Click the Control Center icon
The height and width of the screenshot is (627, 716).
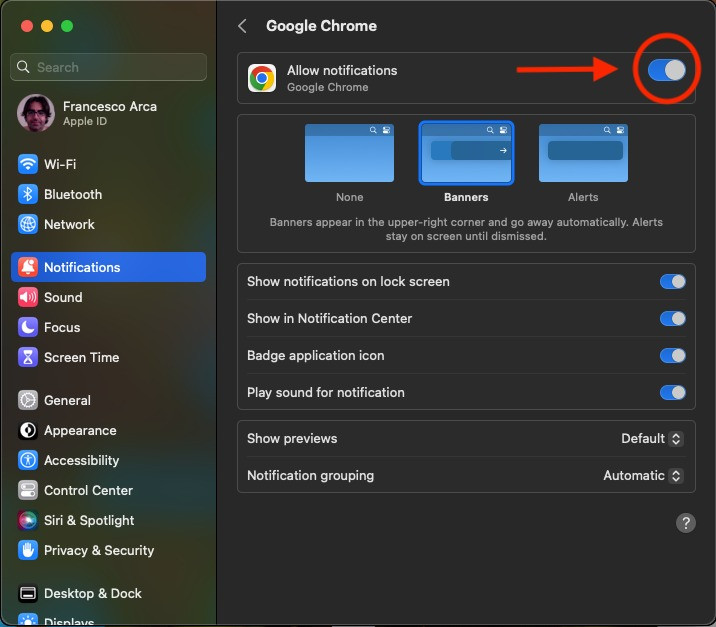(28, 490)
